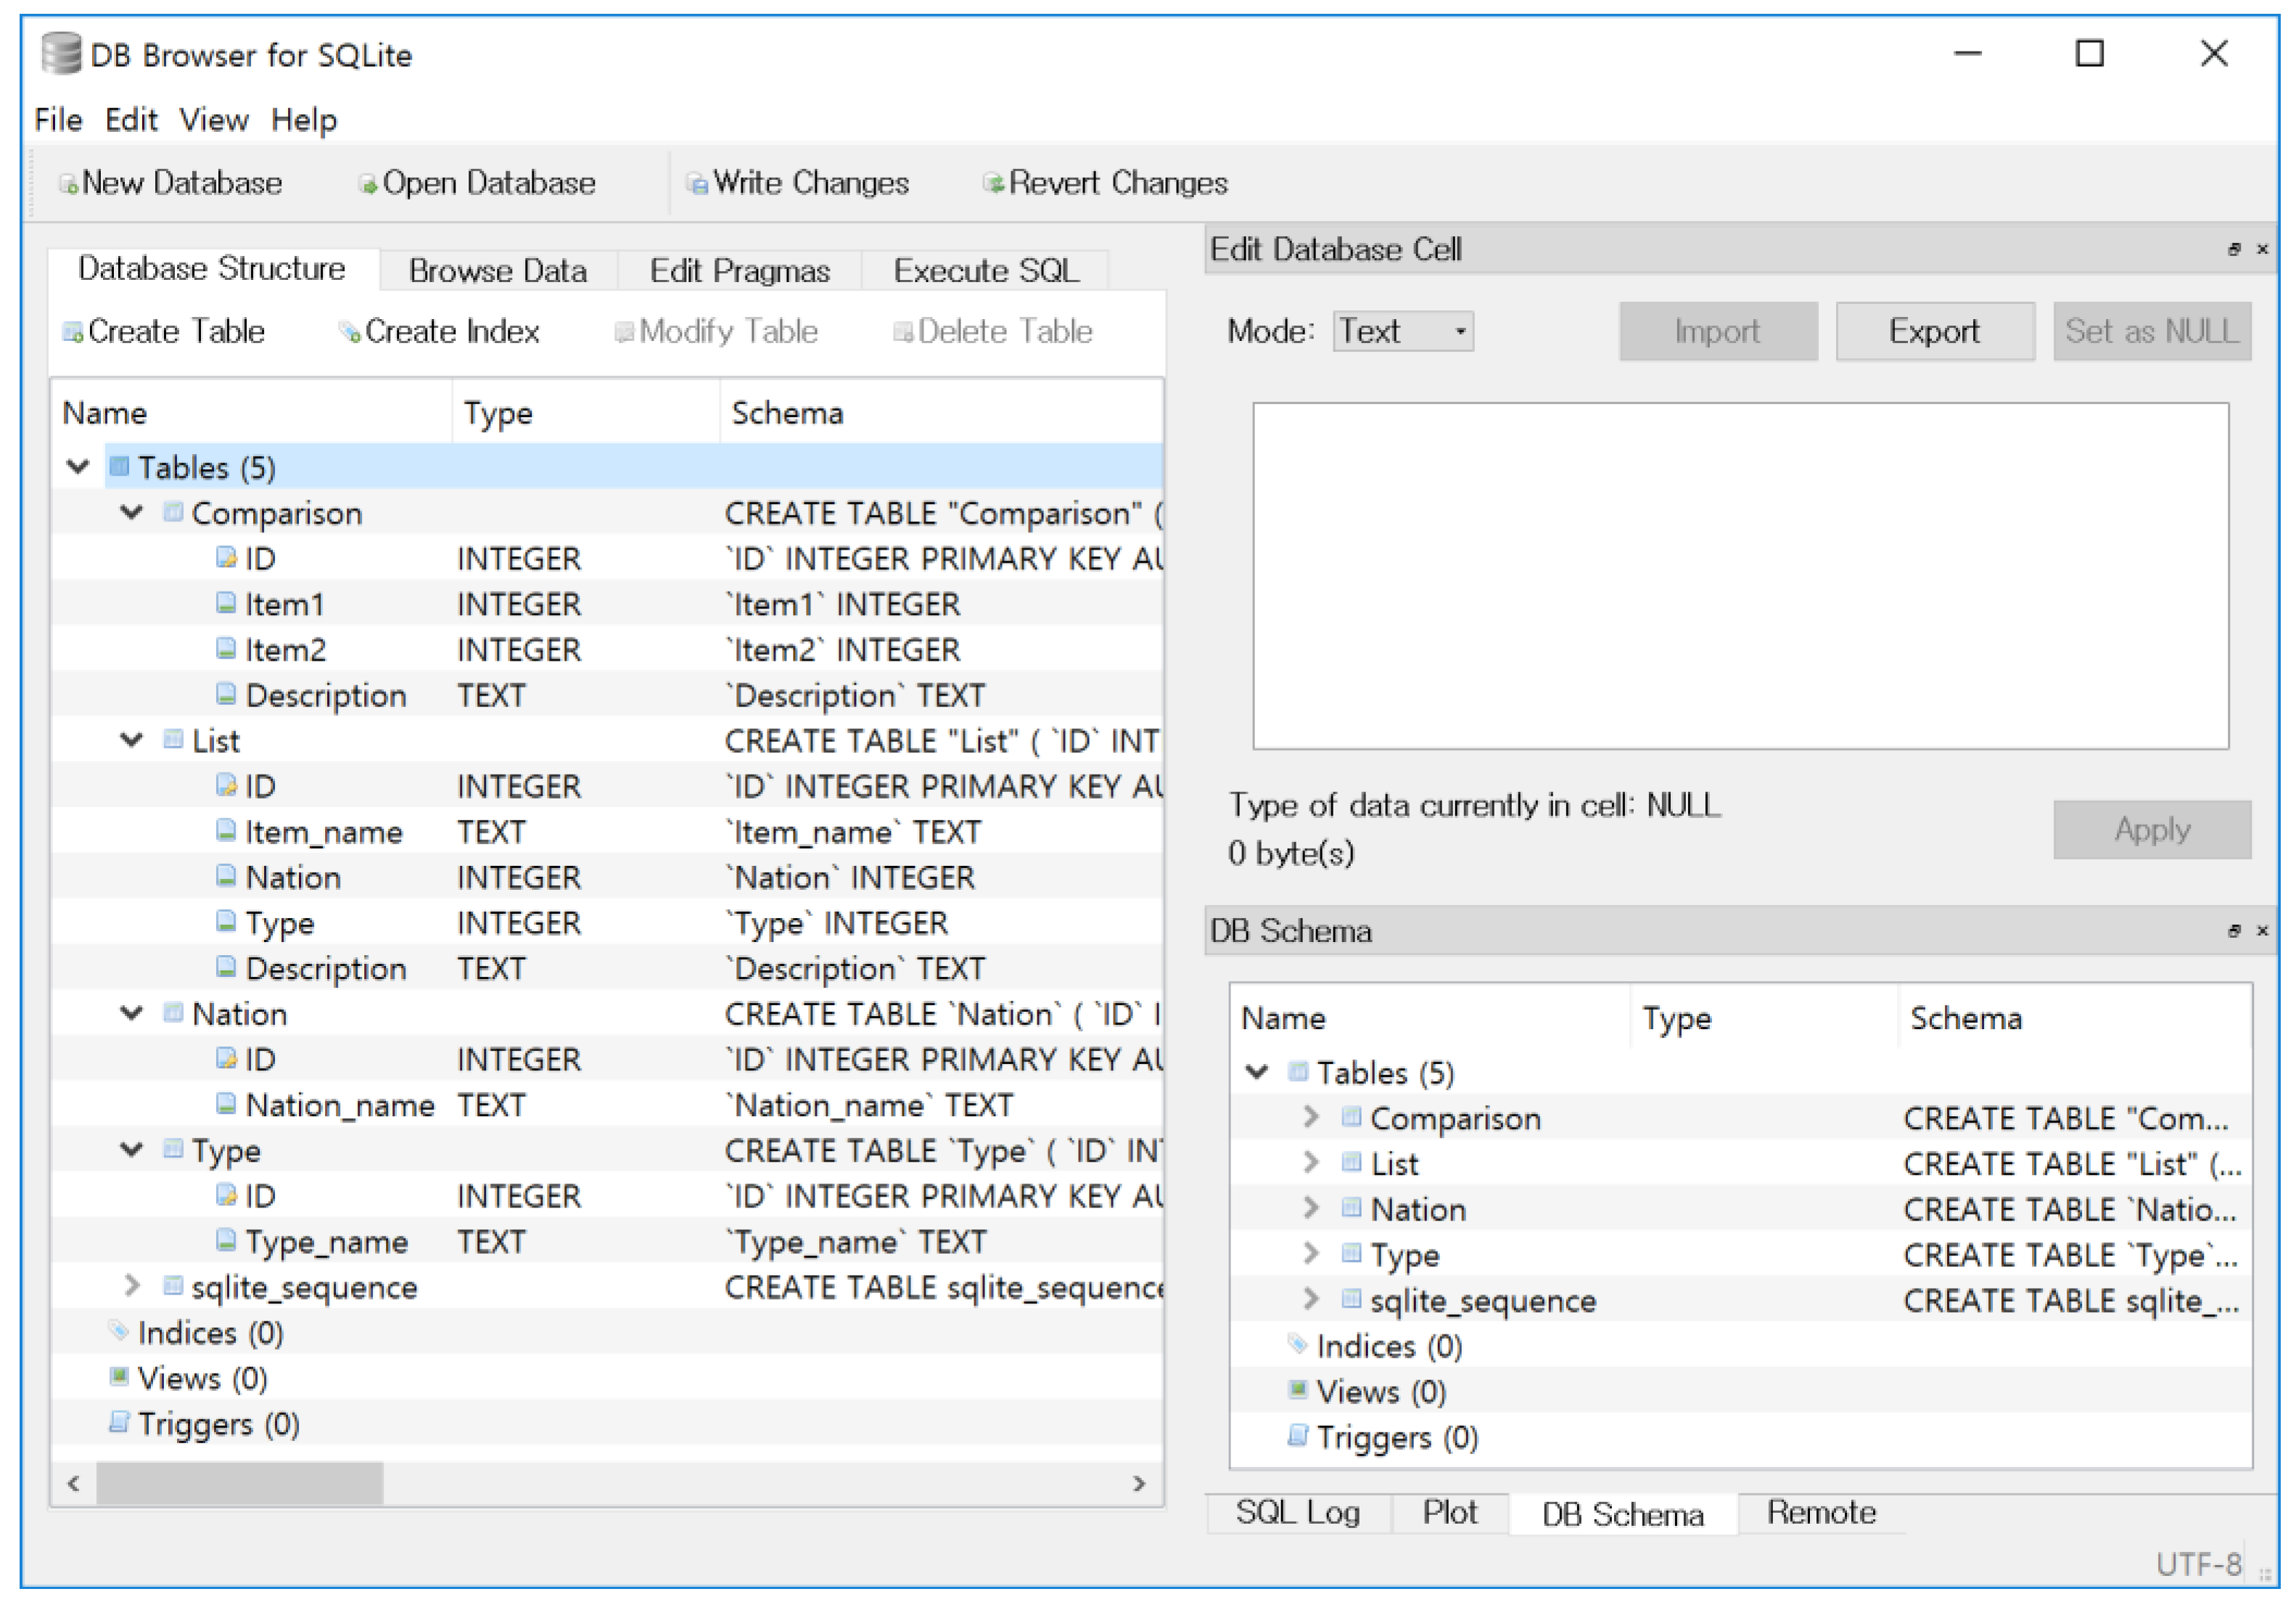
Task: Open the Mode dropdown set to Text
Action: 1404,332
